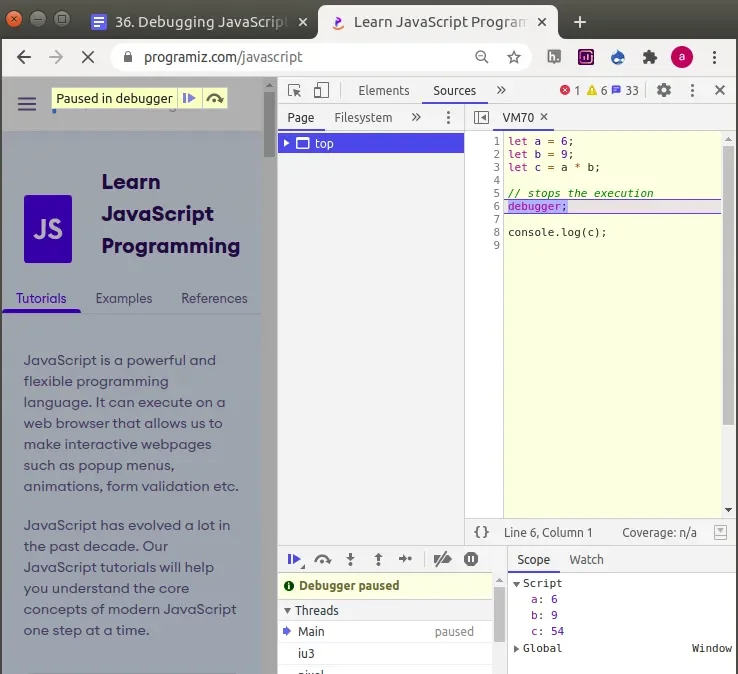Click line number 8 in the gutter
This screenshot has height=674, width=738.
[496, 232]
